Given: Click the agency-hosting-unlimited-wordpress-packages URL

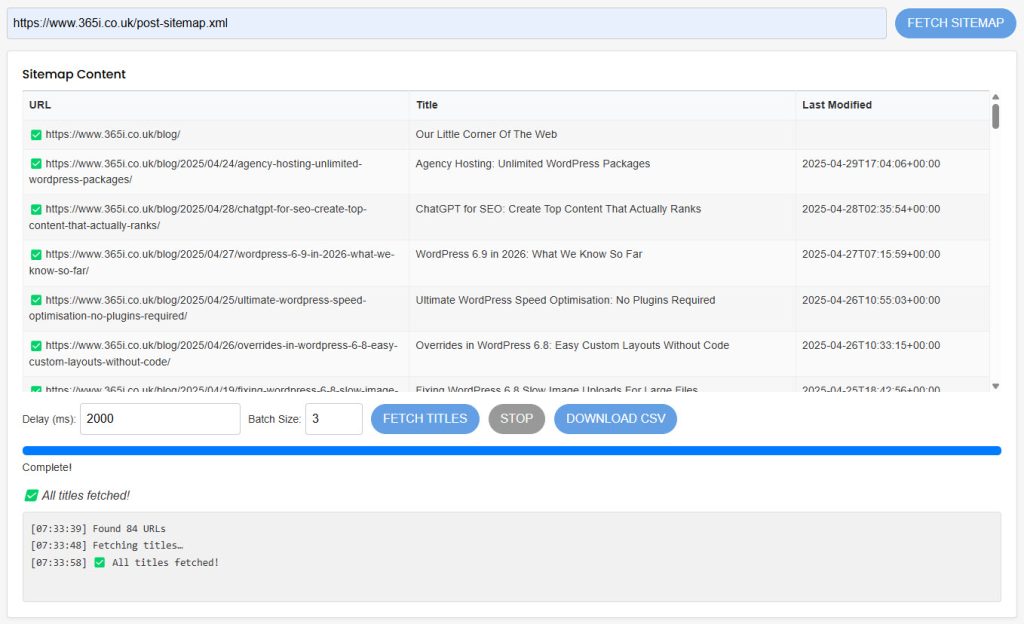Looking at the screenshot, I should coord(195,172).
